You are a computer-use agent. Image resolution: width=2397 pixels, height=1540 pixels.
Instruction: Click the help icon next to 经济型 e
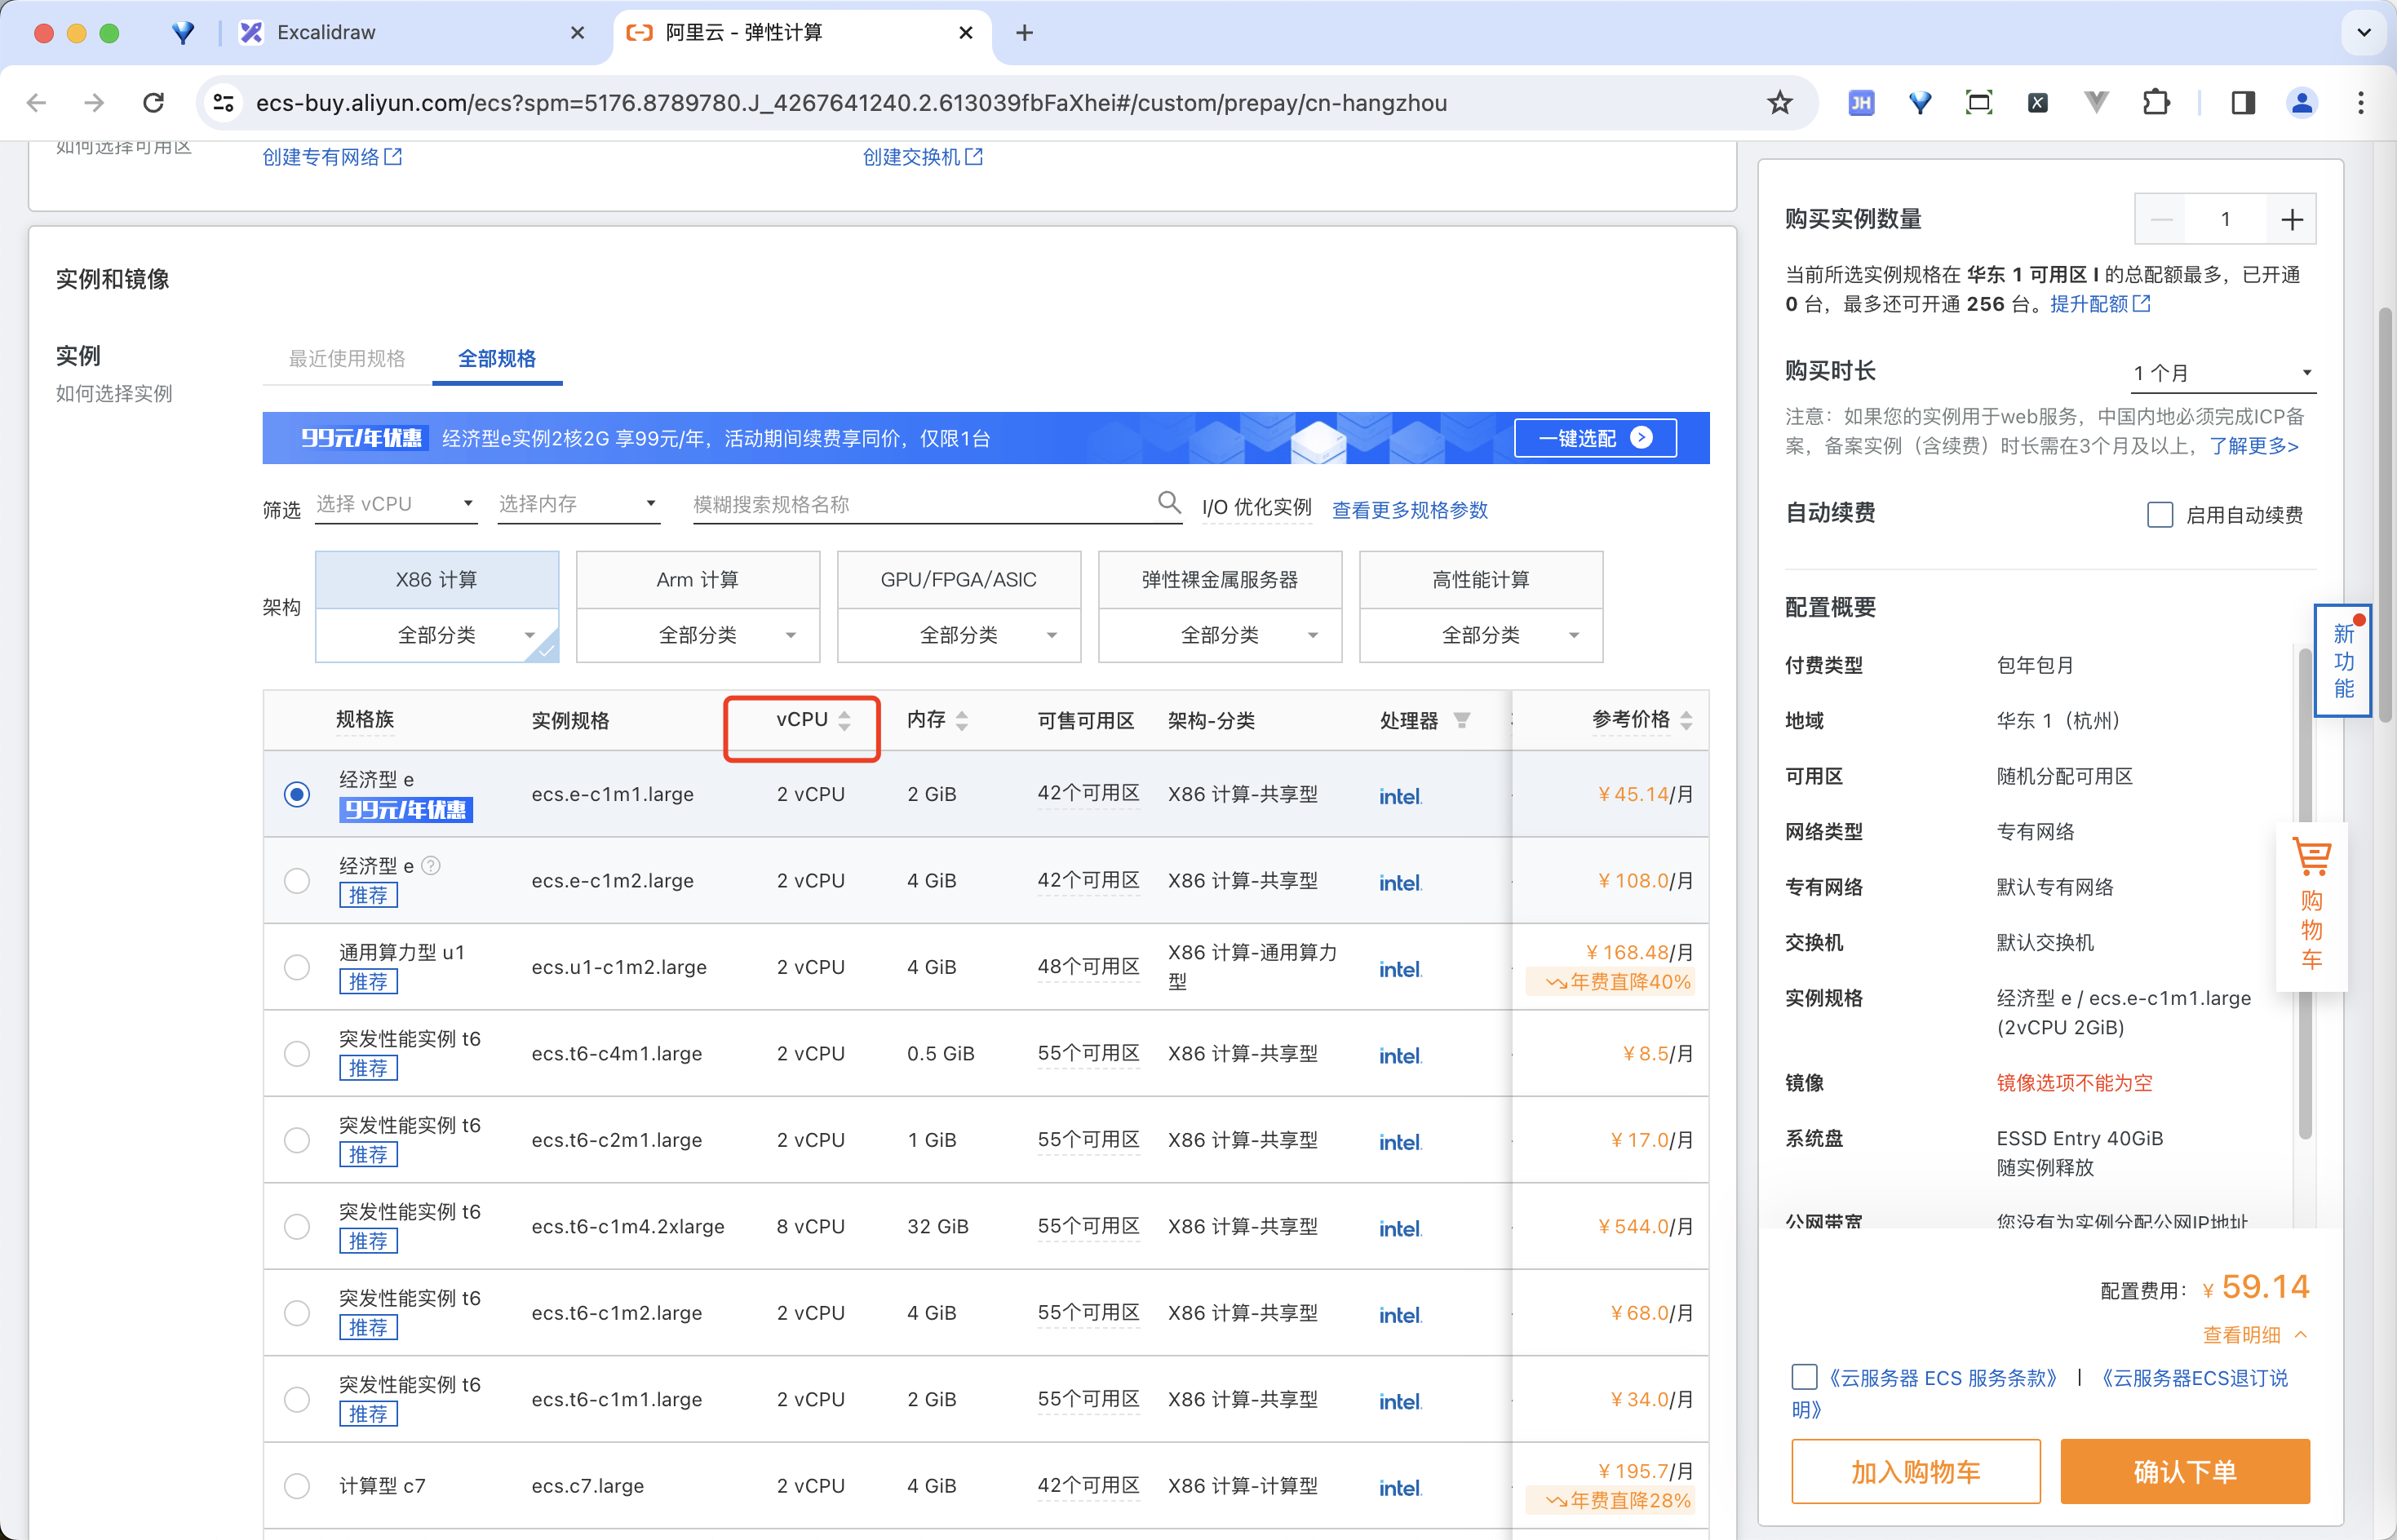tap(431, 865)
